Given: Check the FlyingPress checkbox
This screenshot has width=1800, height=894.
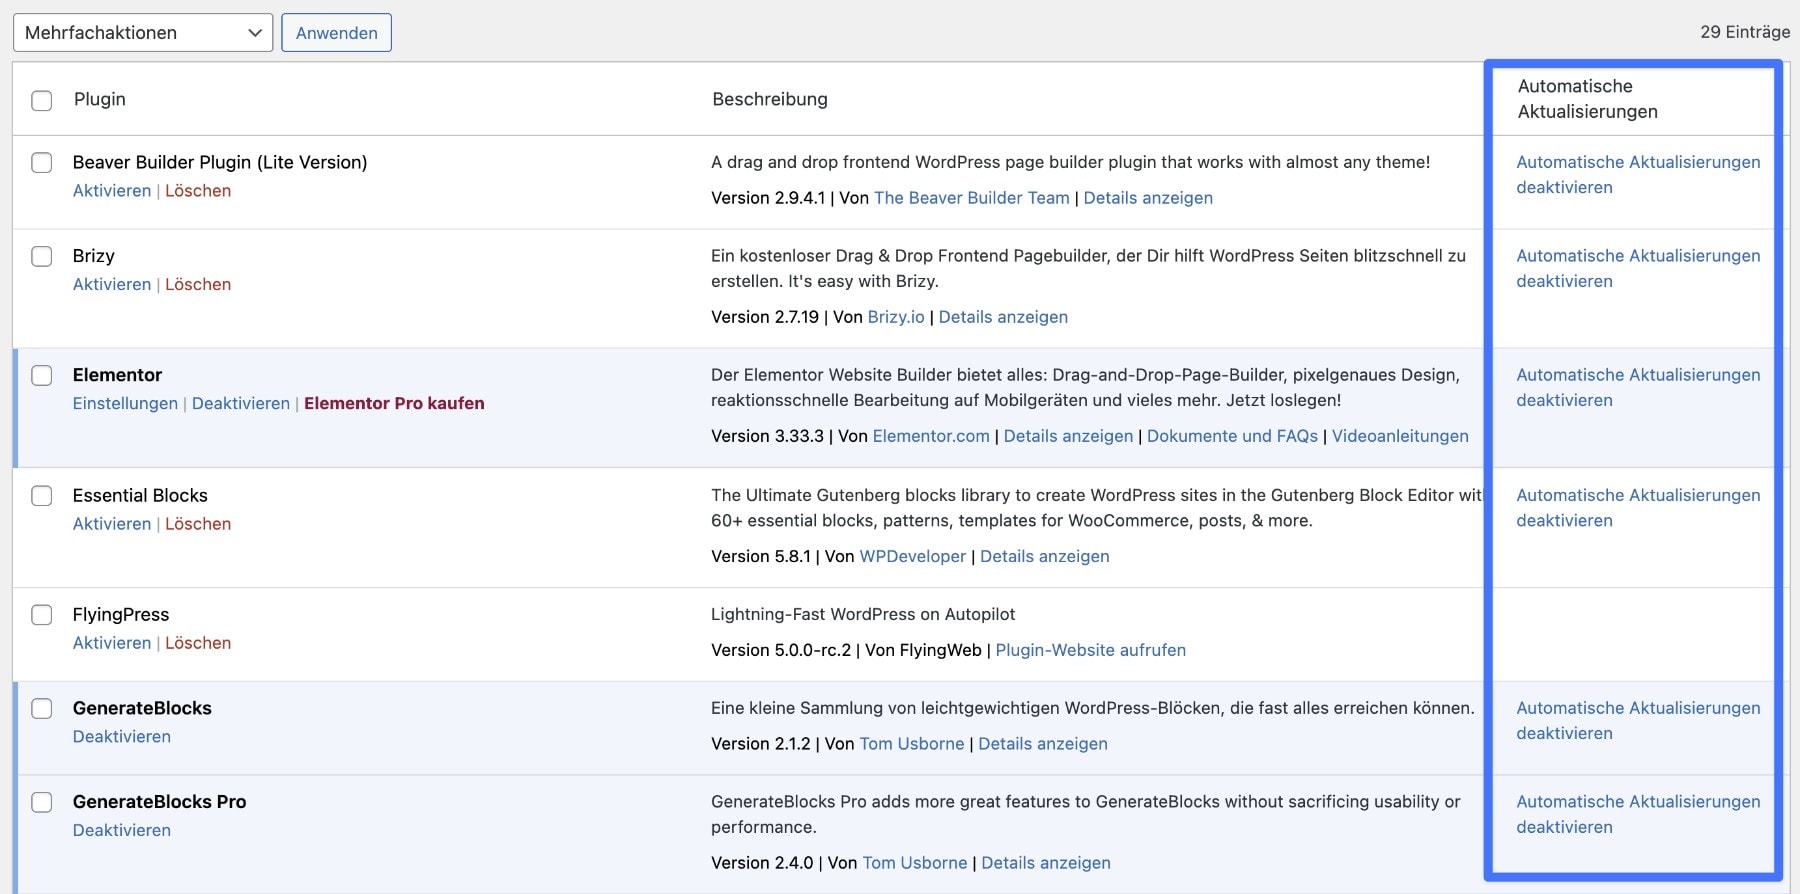Looking at the screenshot, I should [42, 615].
